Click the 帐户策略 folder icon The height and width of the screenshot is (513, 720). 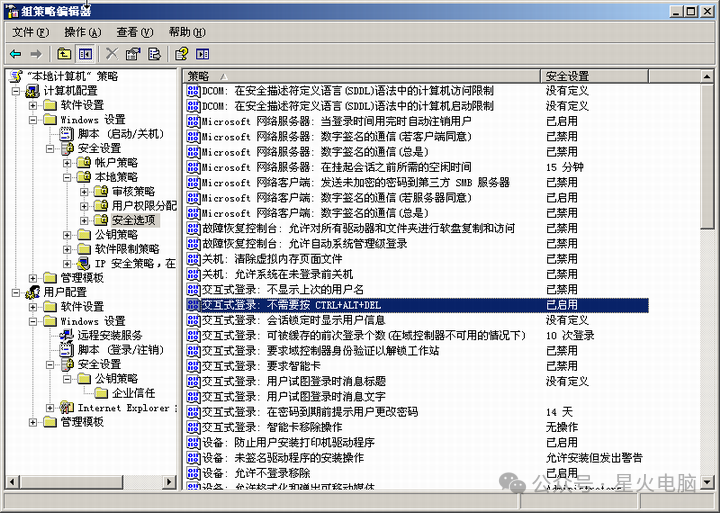(84, 163)
